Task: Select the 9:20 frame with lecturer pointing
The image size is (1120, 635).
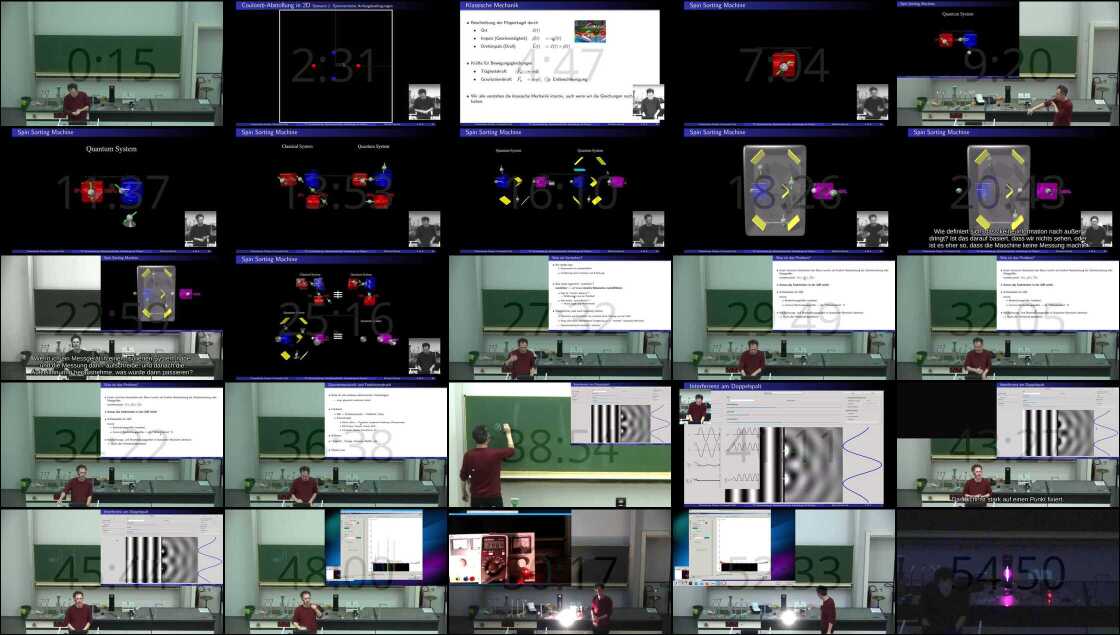Action: 1007,63
